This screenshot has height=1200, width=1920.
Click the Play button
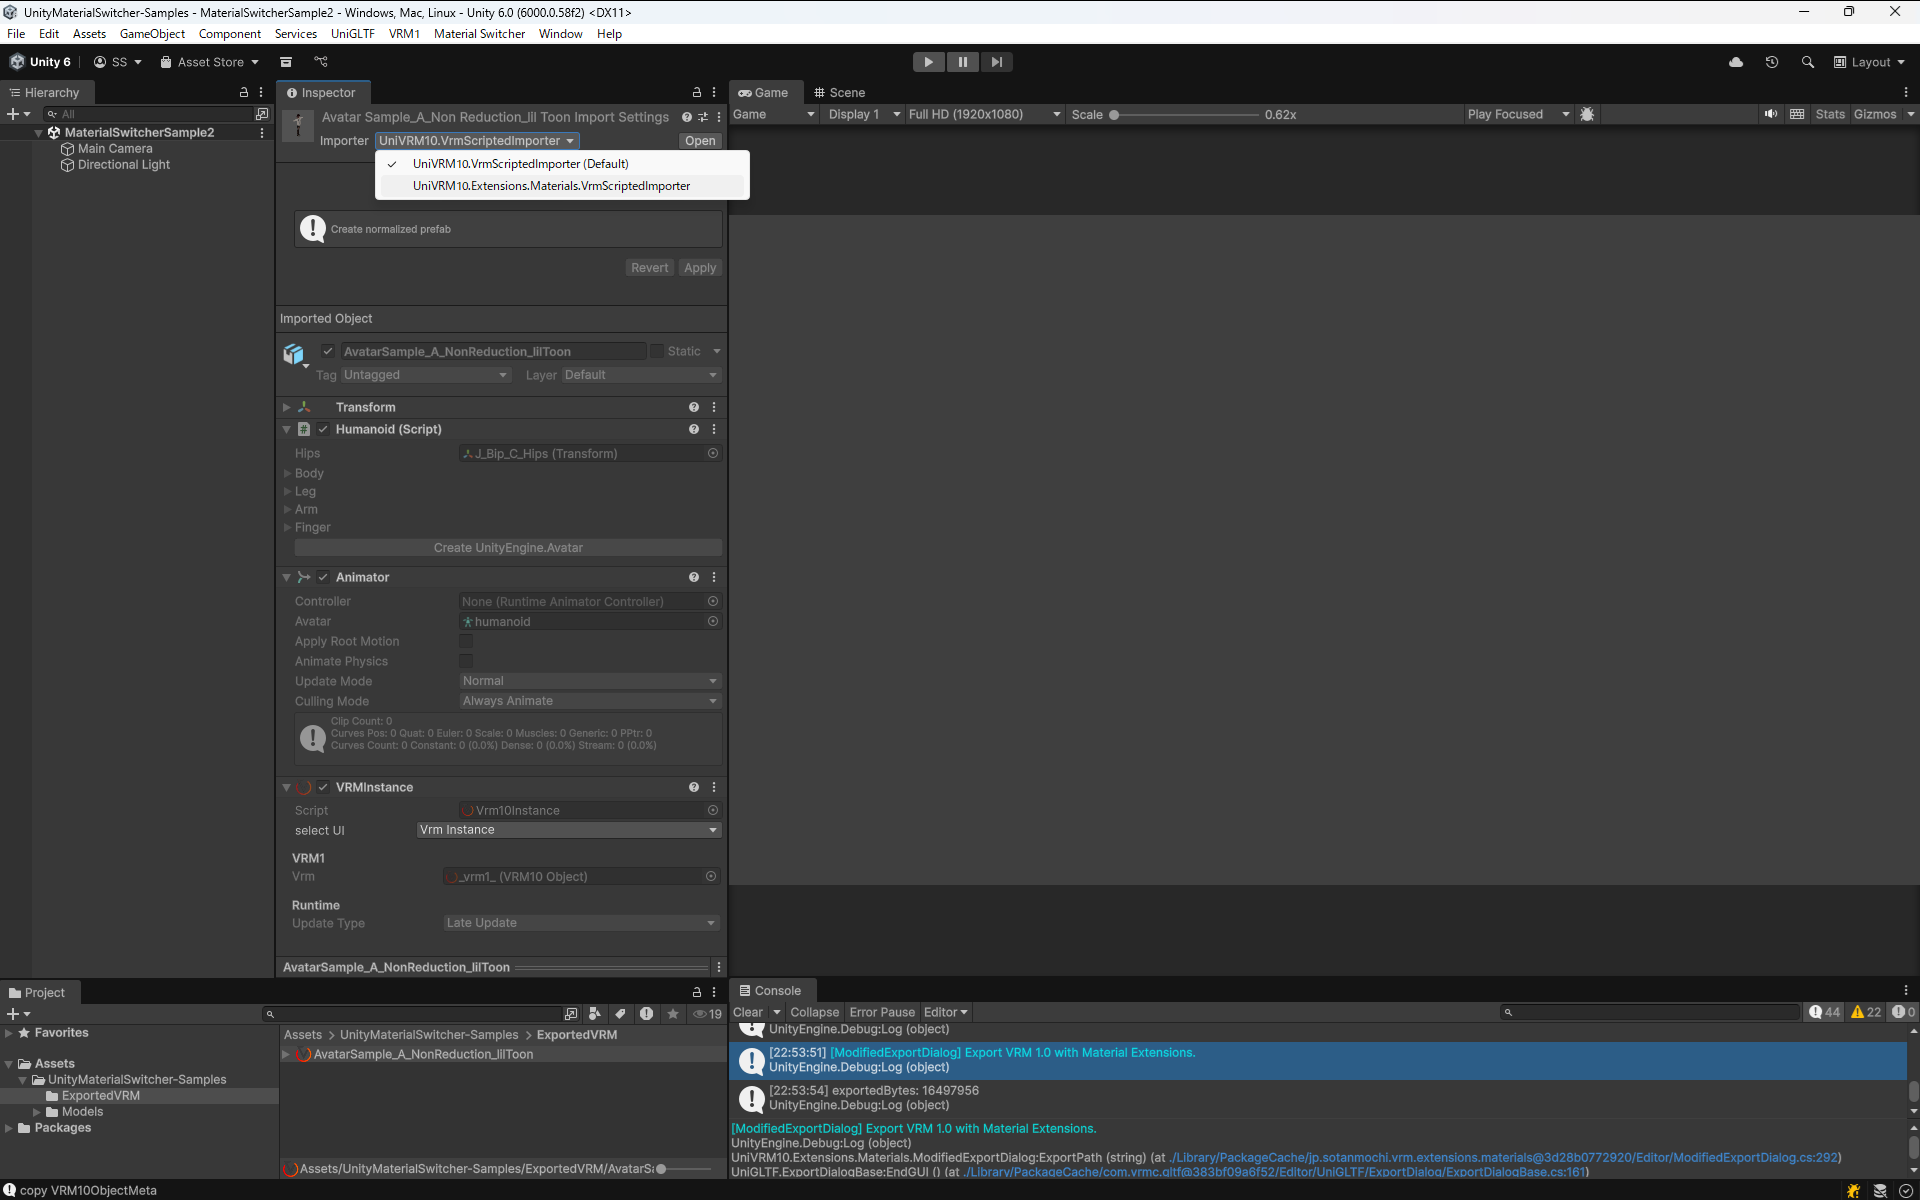pos(928,62)
